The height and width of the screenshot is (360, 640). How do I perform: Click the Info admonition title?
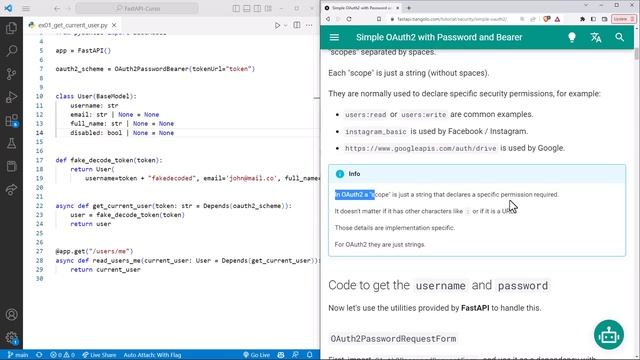tap(354, 174)
